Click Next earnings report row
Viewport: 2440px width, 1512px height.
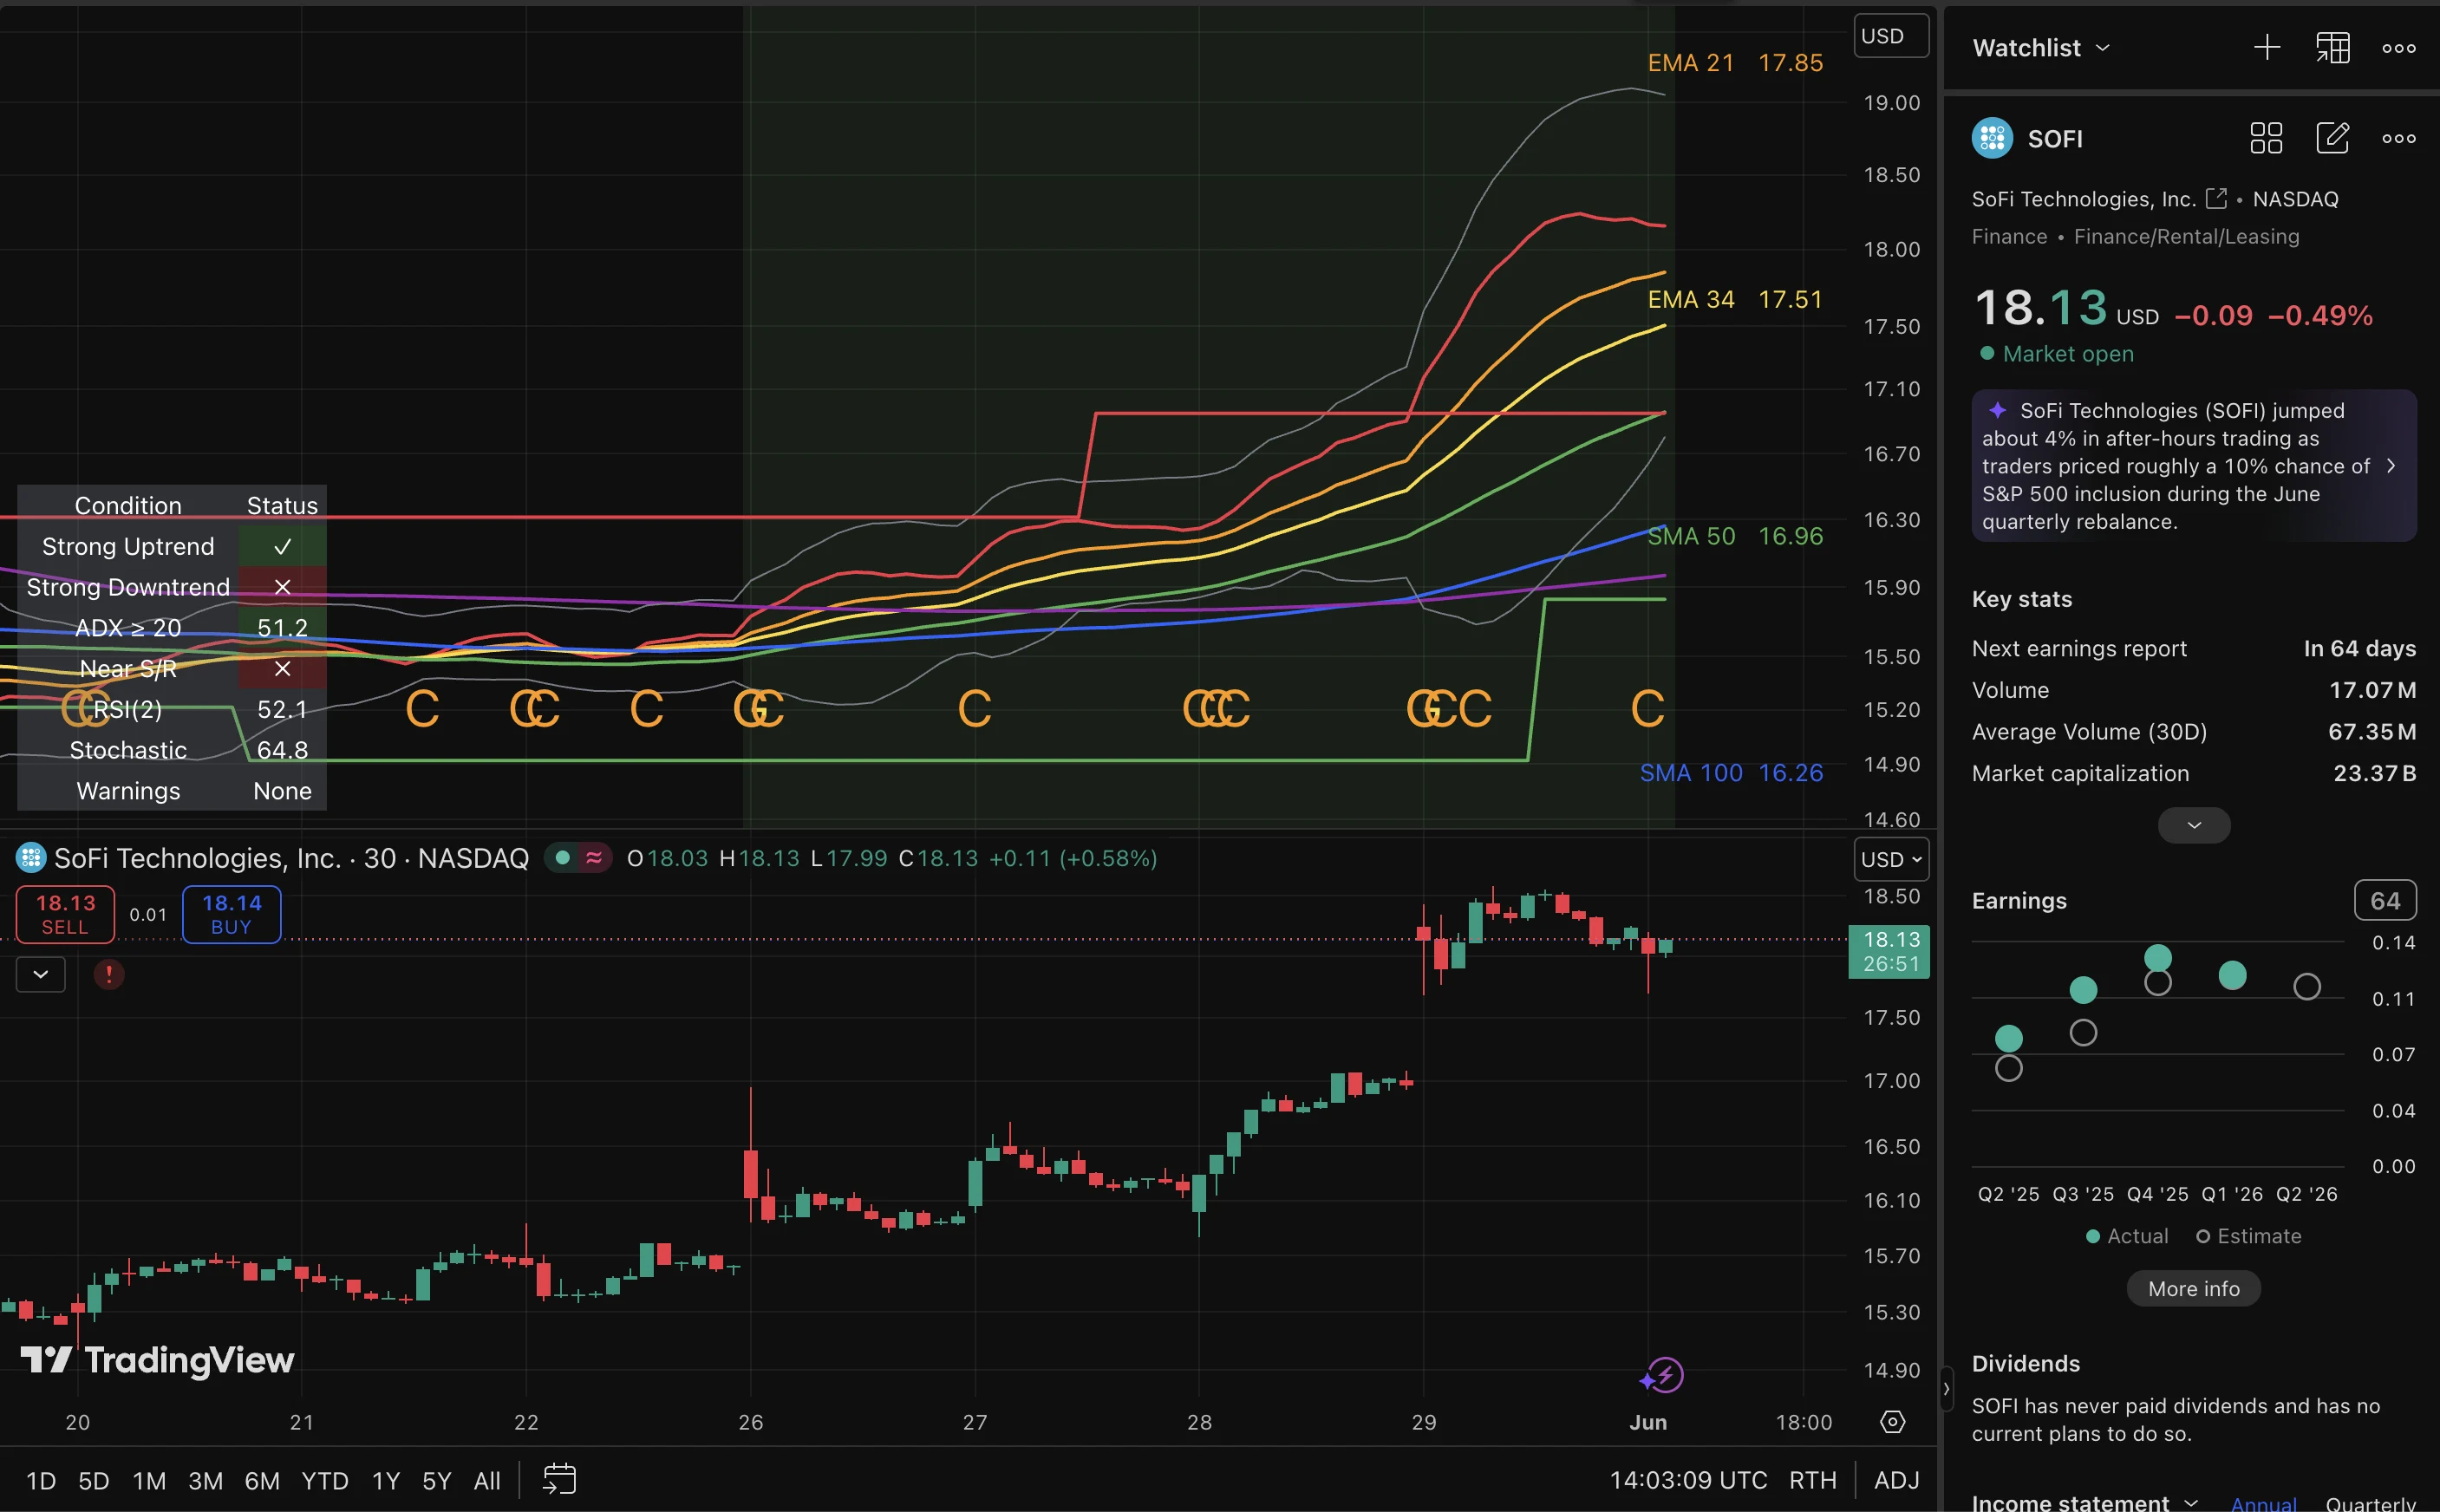[x=2194, y=648]
